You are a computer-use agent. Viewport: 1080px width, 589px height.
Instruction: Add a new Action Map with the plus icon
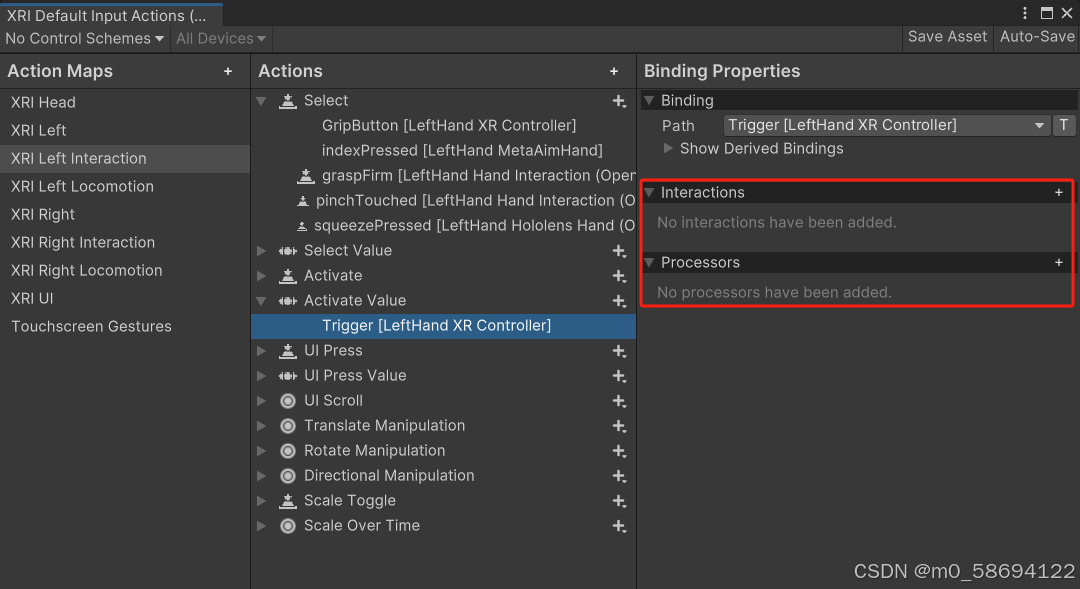click(x=228, y=71)
